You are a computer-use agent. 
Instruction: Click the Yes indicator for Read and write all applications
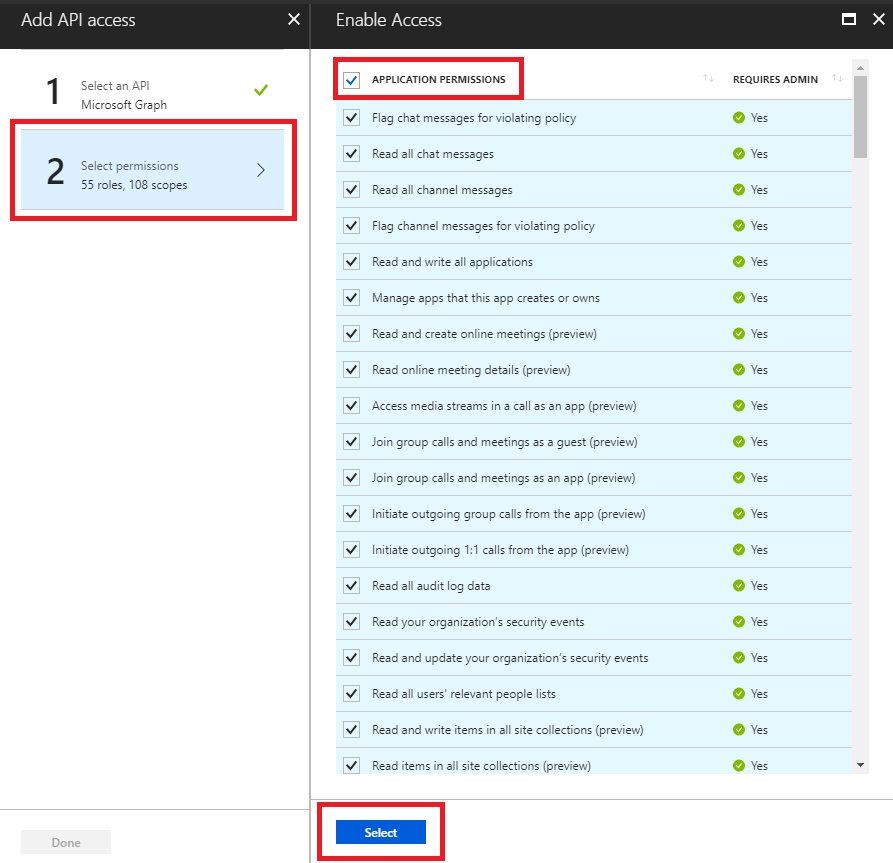[x=735, y=261]
